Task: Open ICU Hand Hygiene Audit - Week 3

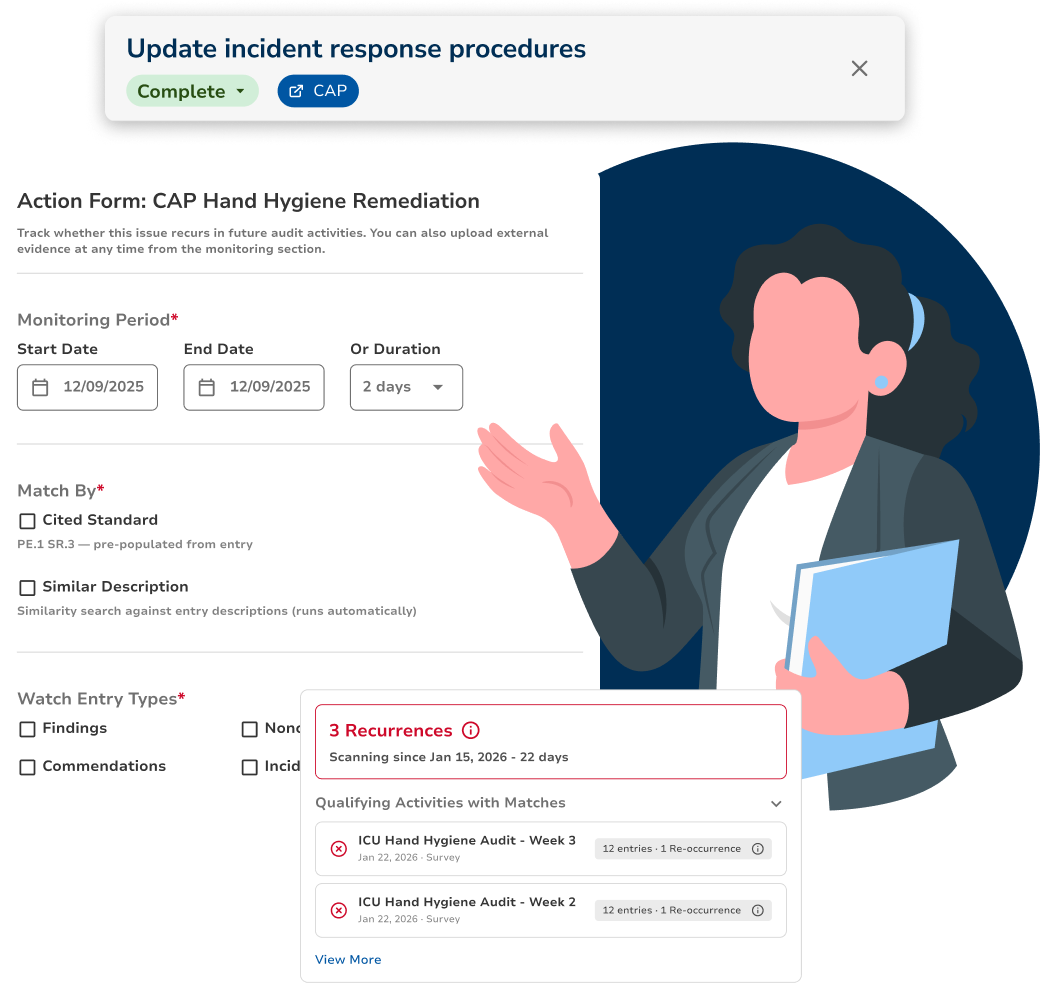Action: pos(551,849)
